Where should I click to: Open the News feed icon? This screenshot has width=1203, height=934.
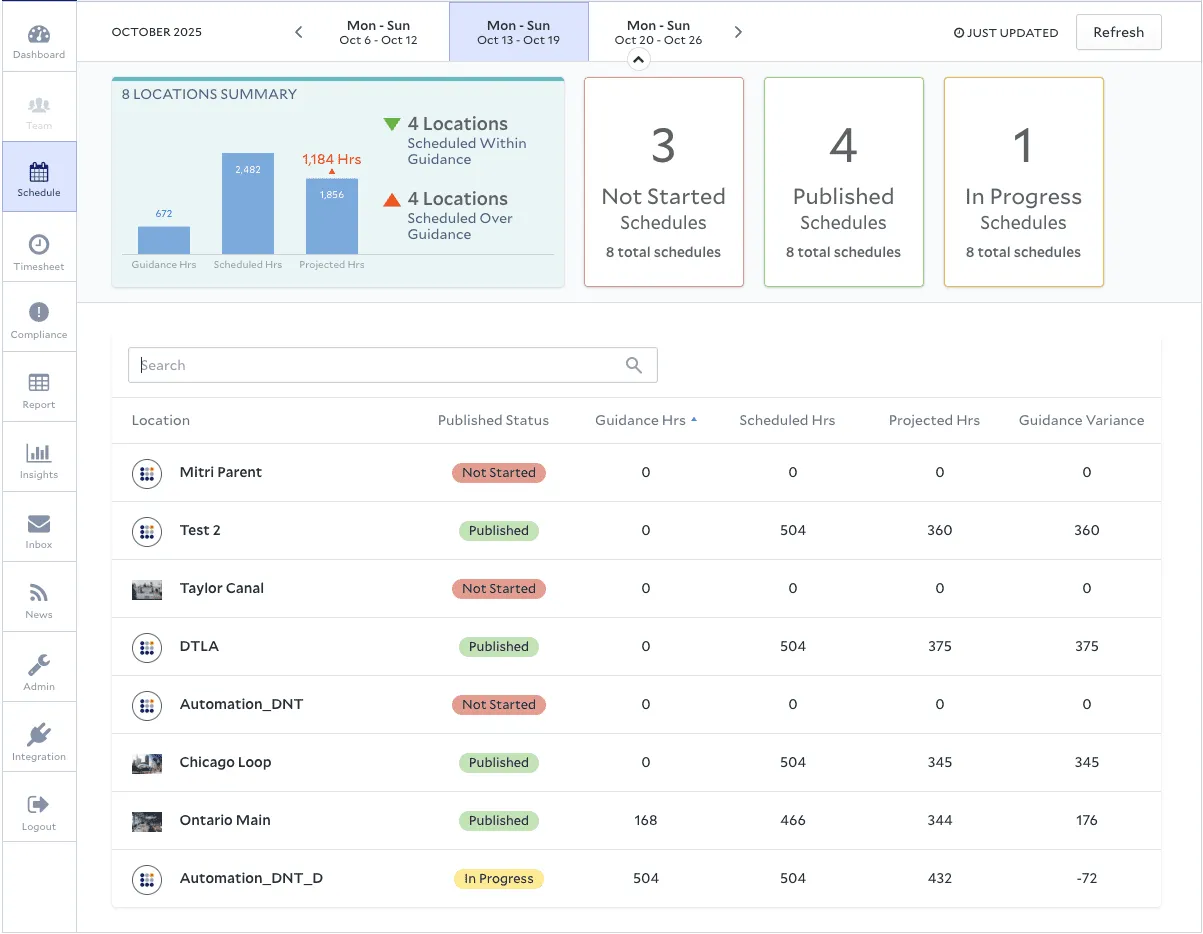coord(39,594)
